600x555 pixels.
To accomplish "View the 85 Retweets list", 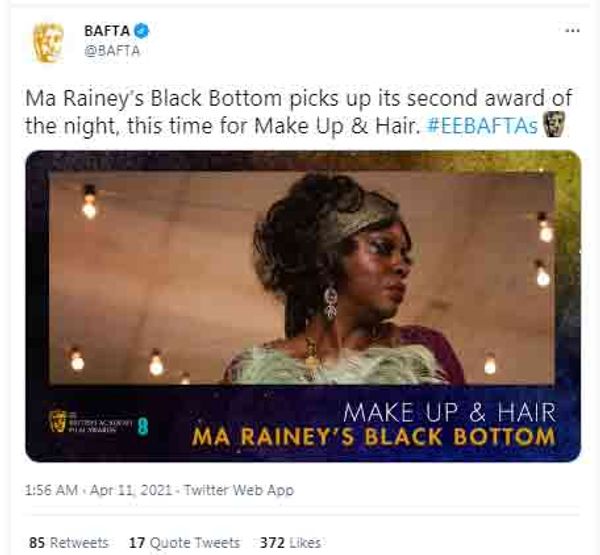I will [x=69, y=543].
